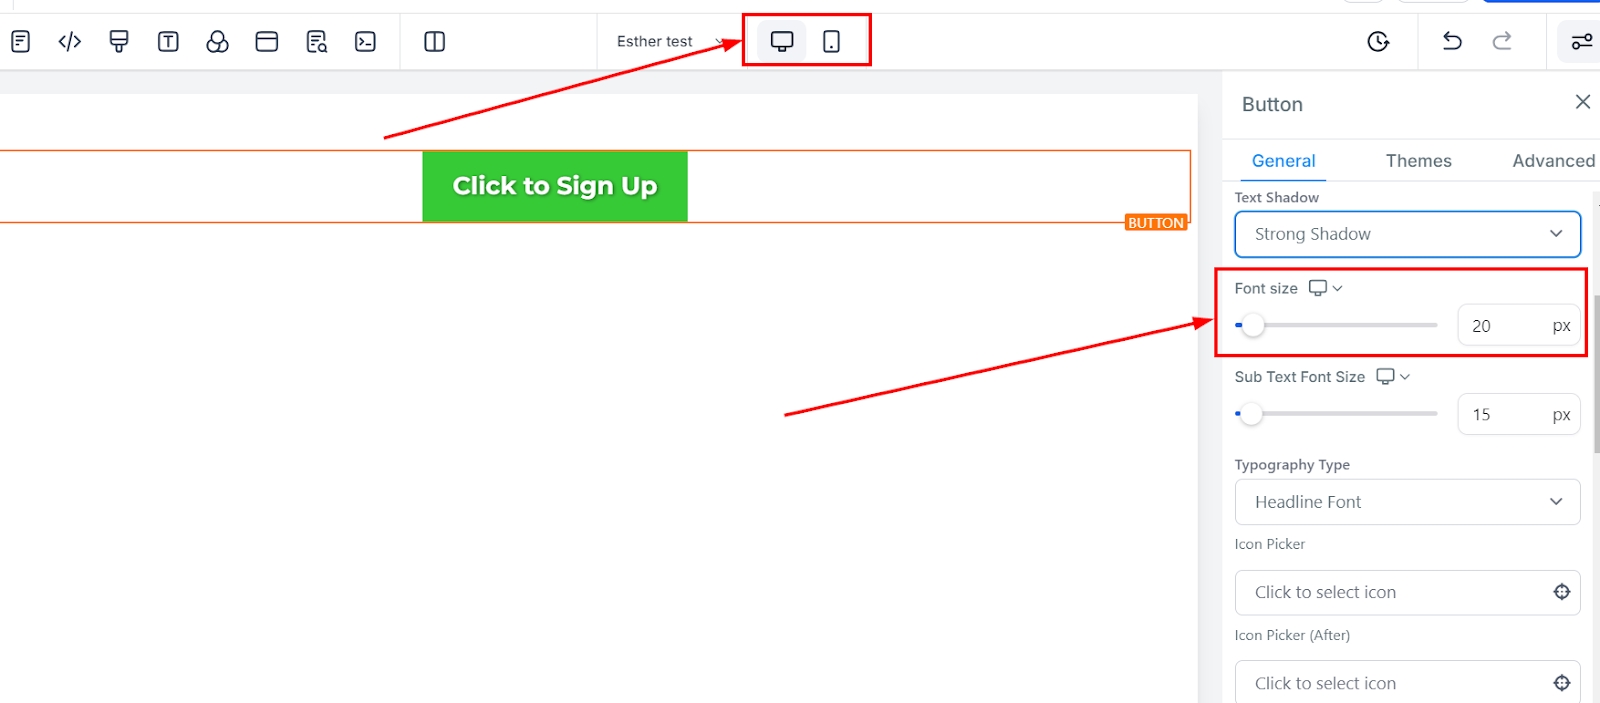The image size is (1600, 703).
Task: Open the Advanced tab
Action: coord(1553,160)
